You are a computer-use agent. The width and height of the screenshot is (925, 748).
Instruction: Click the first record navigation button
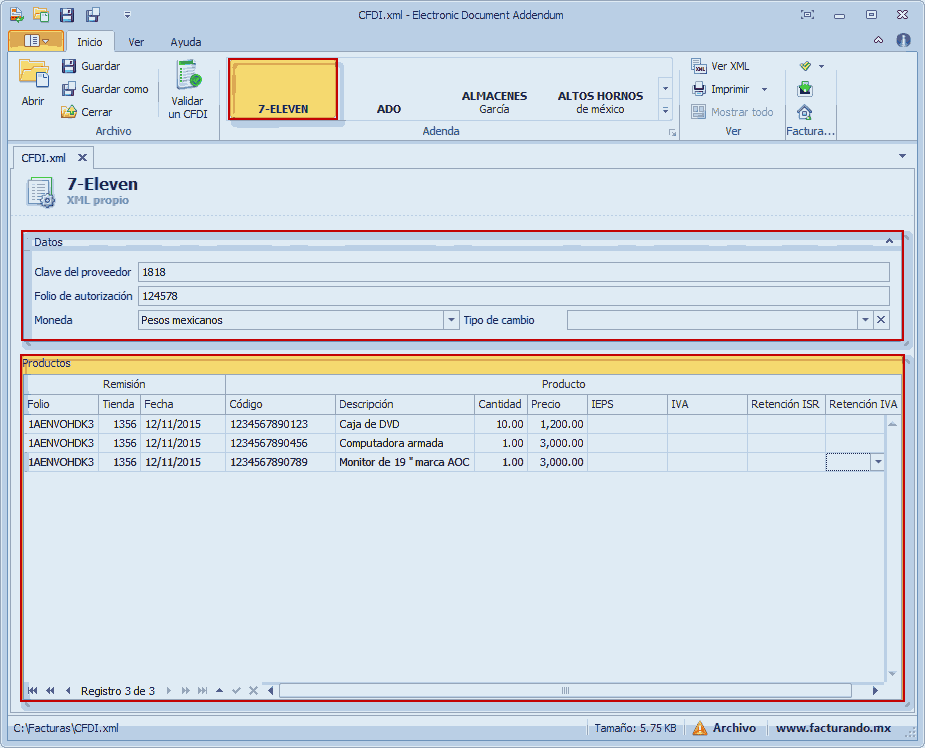(x=33, y=691)
